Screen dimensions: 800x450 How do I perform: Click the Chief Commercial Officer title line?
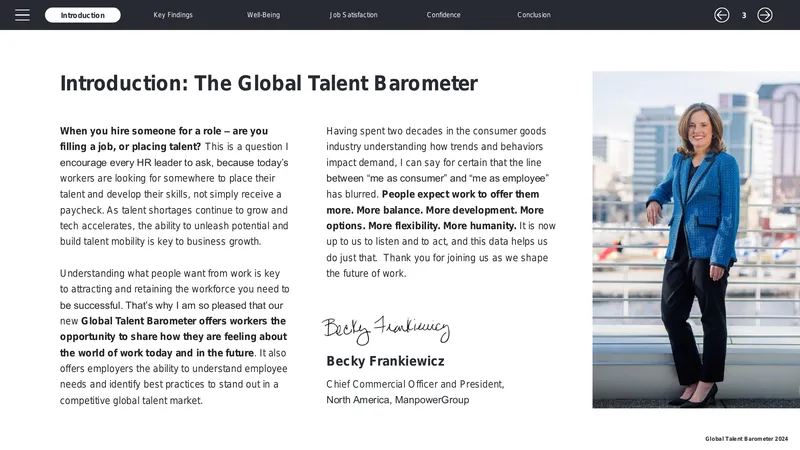(x=415, y=384)
